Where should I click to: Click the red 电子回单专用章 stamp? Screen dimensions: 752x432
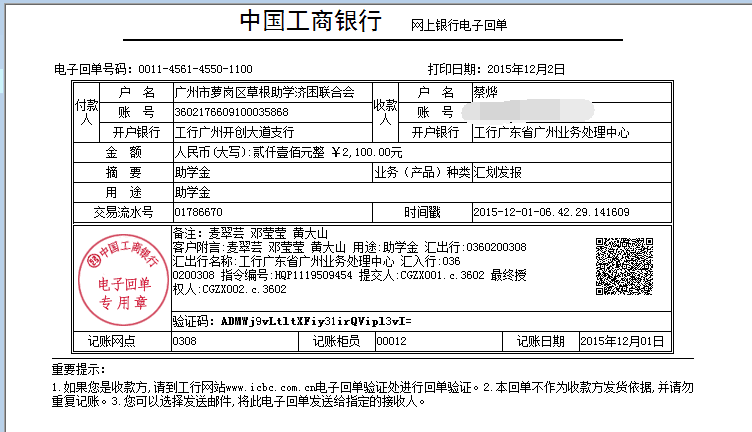point(123,279)
